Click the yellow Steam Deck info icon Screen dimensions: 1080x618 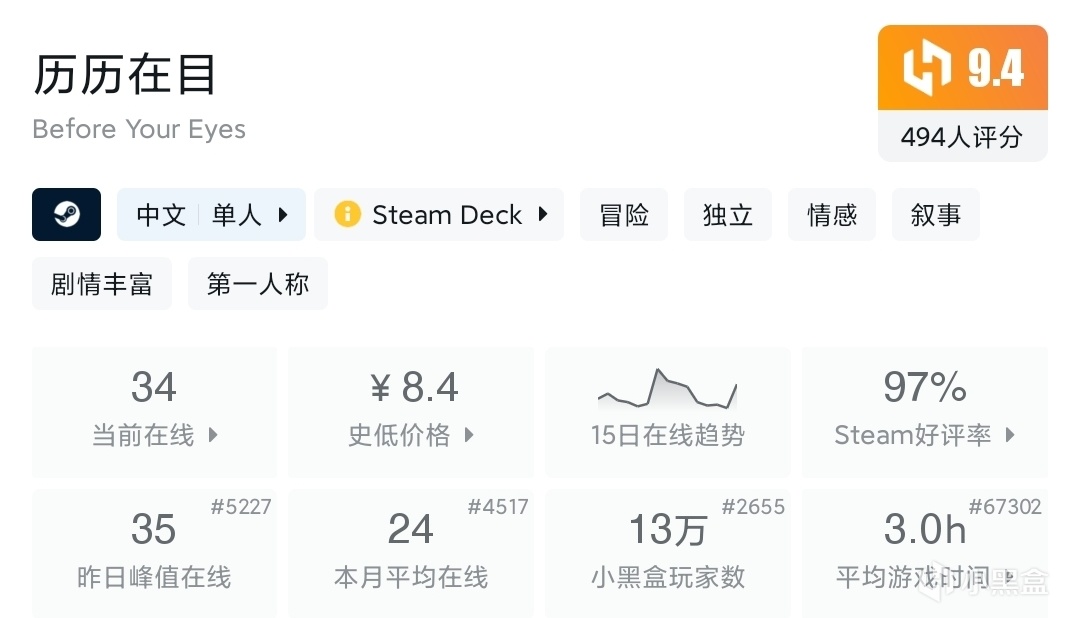point(347,214)
